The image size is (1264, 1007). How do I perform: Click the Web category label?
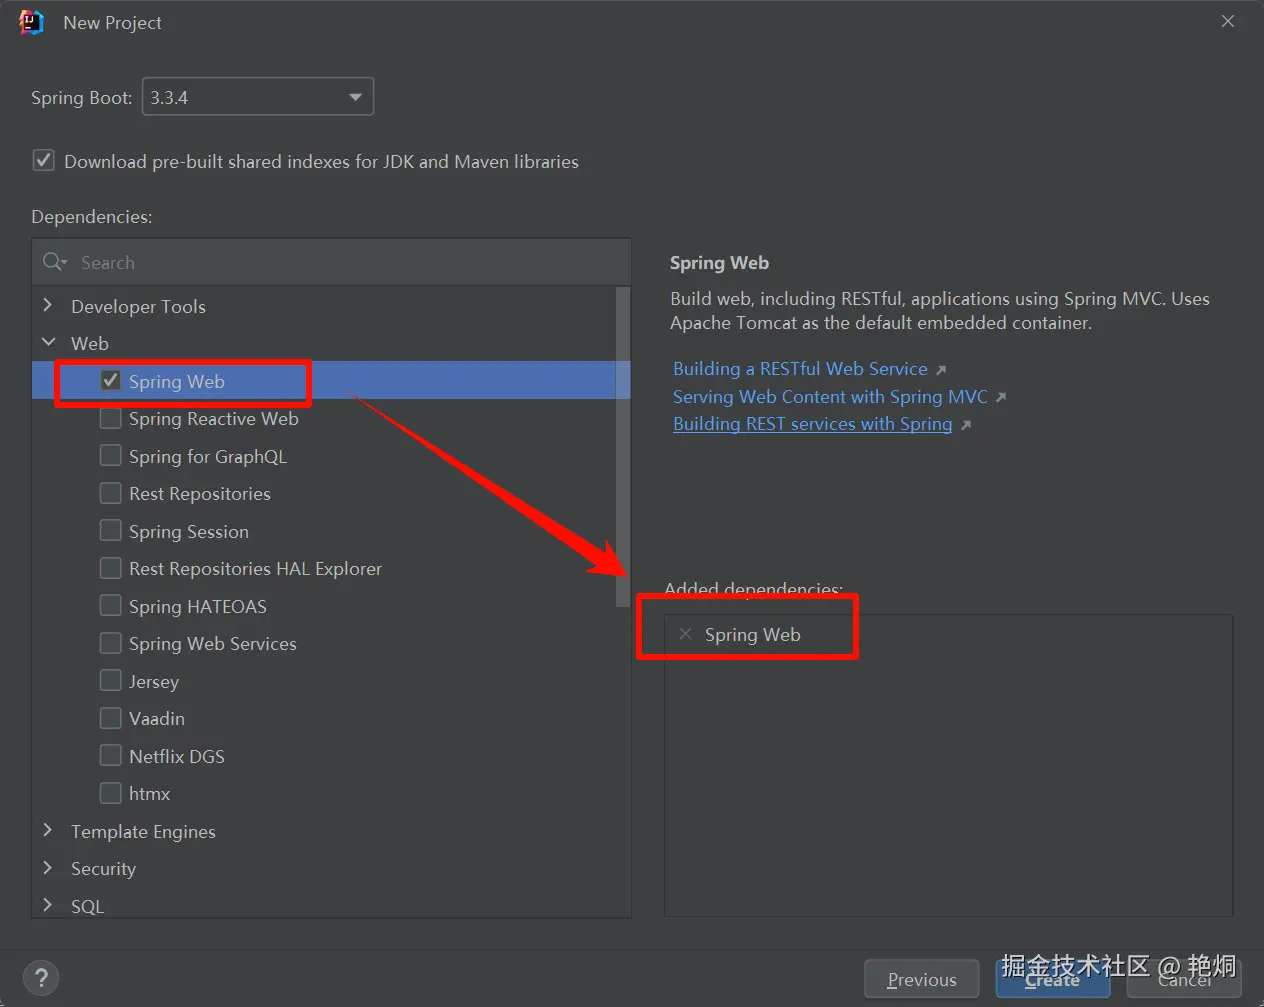(90, 343)
